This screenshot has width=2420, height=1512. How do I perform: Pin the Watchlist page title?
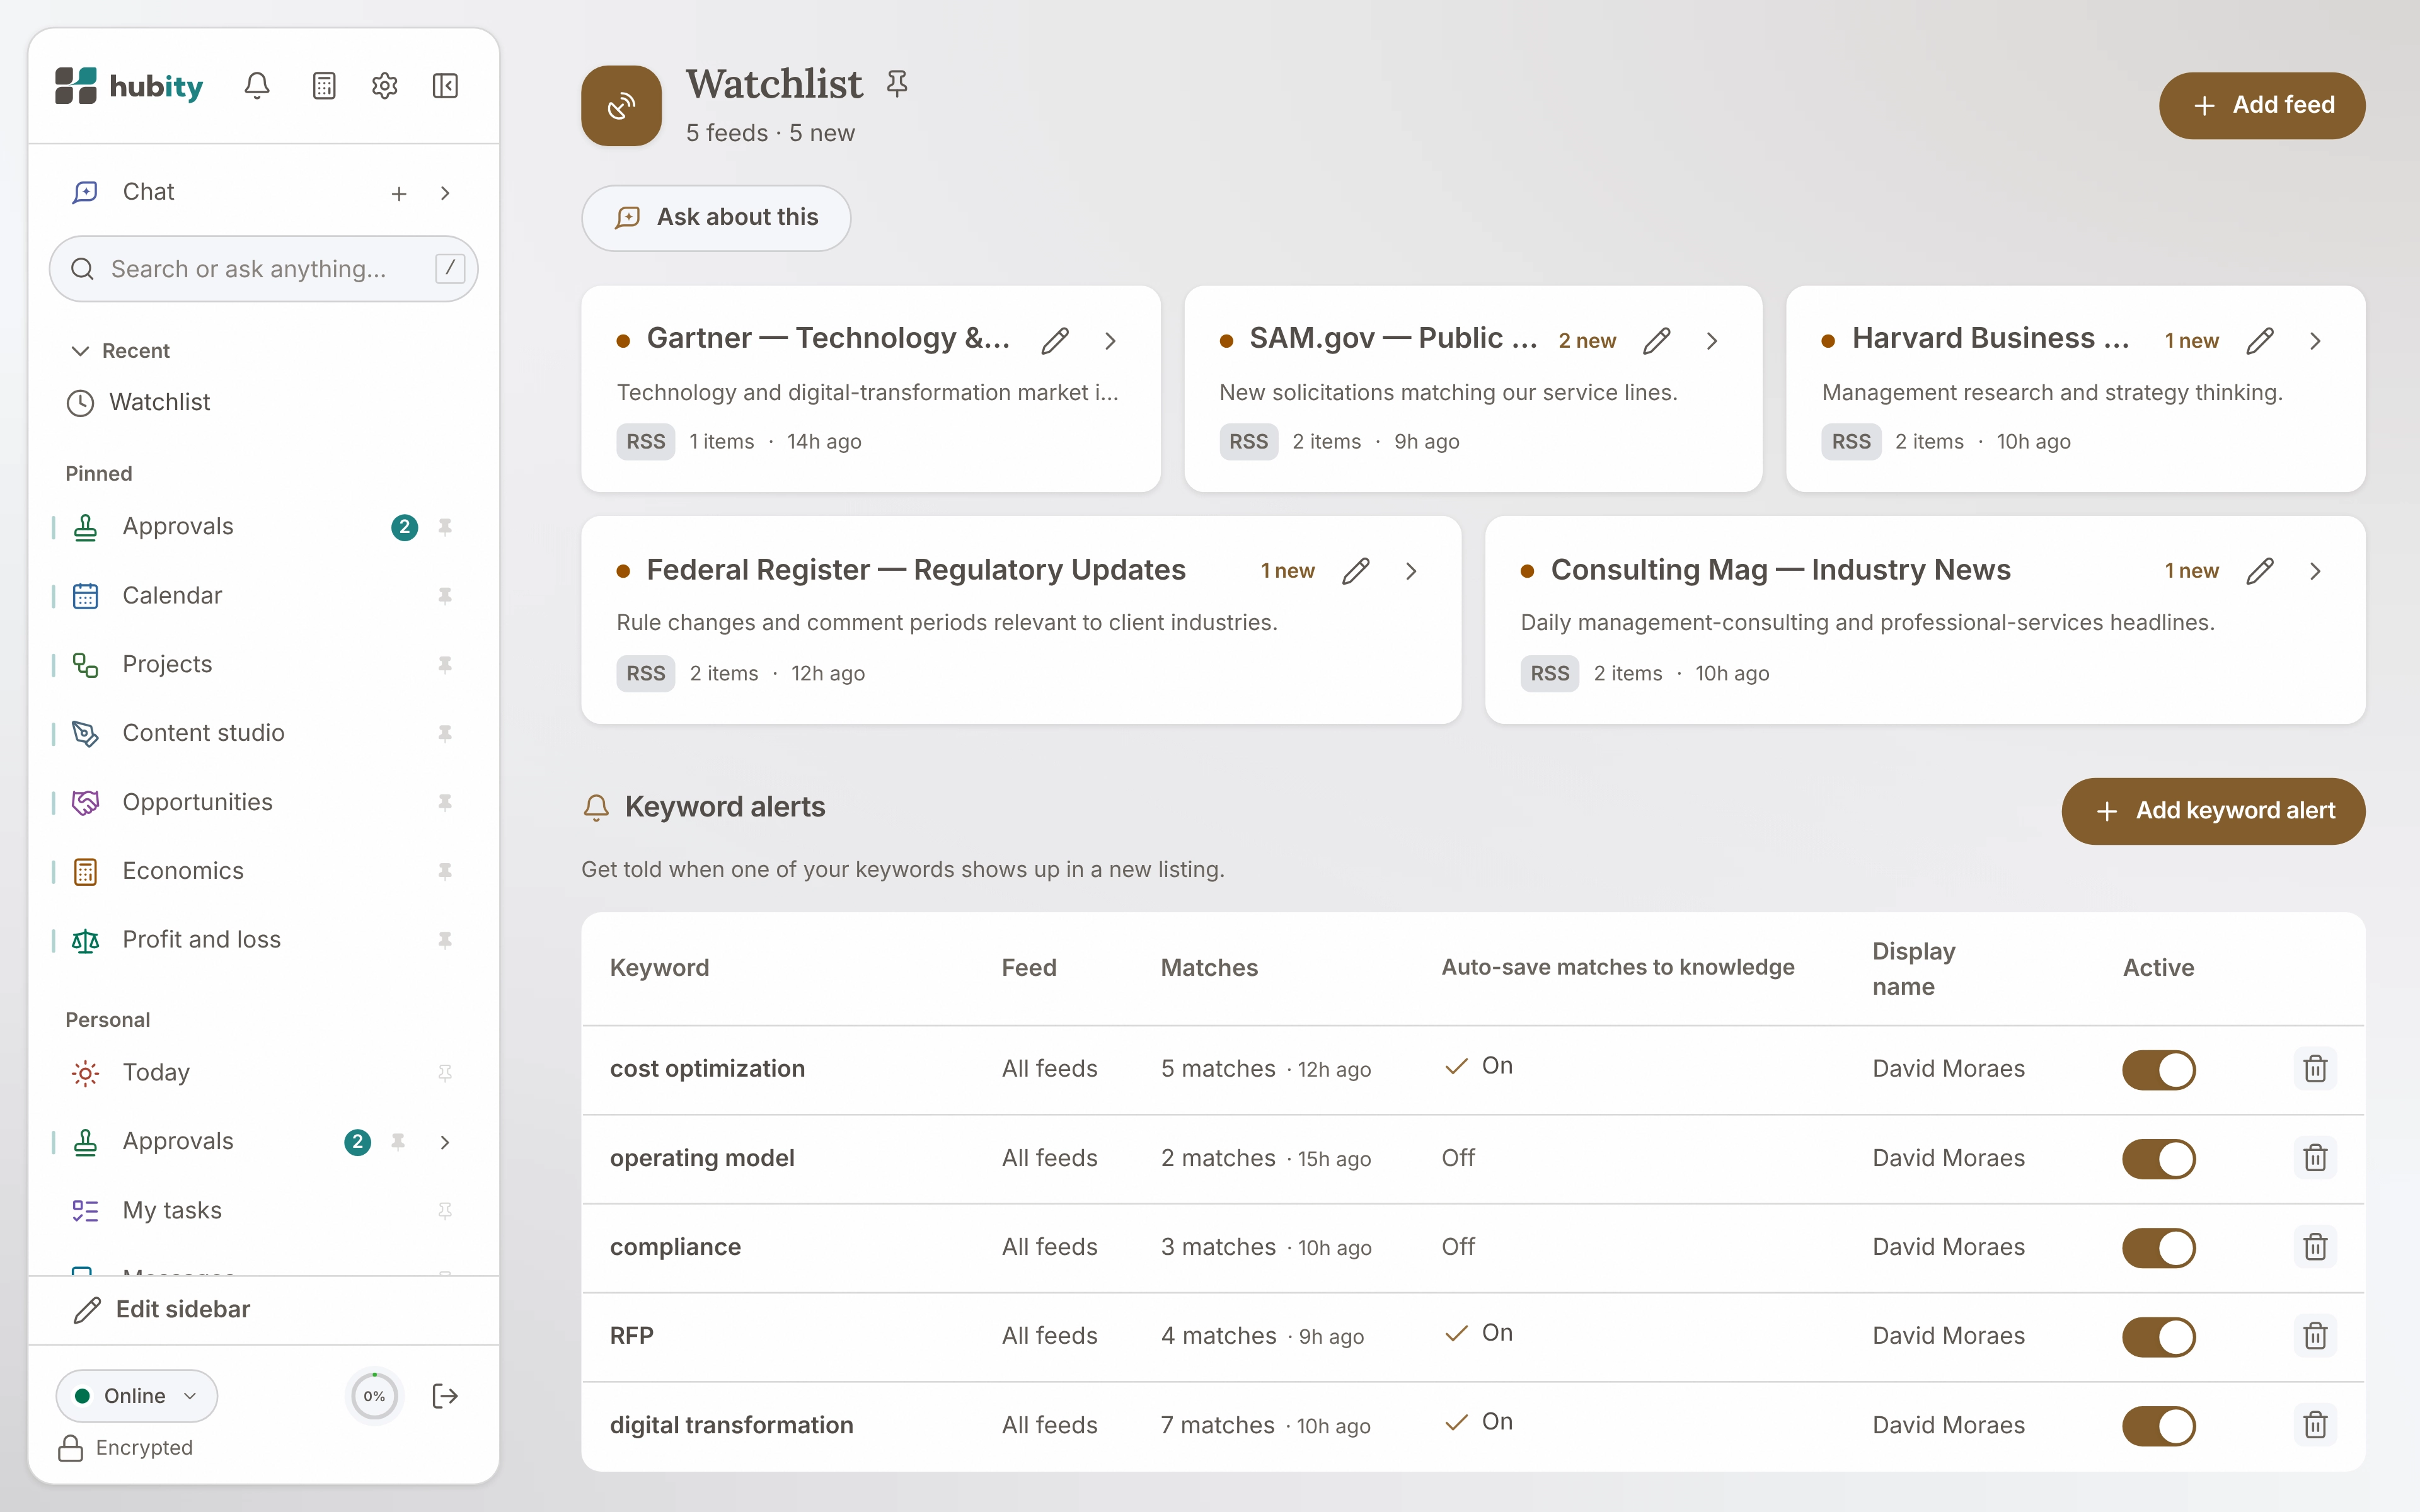click(x=897, y=84)
